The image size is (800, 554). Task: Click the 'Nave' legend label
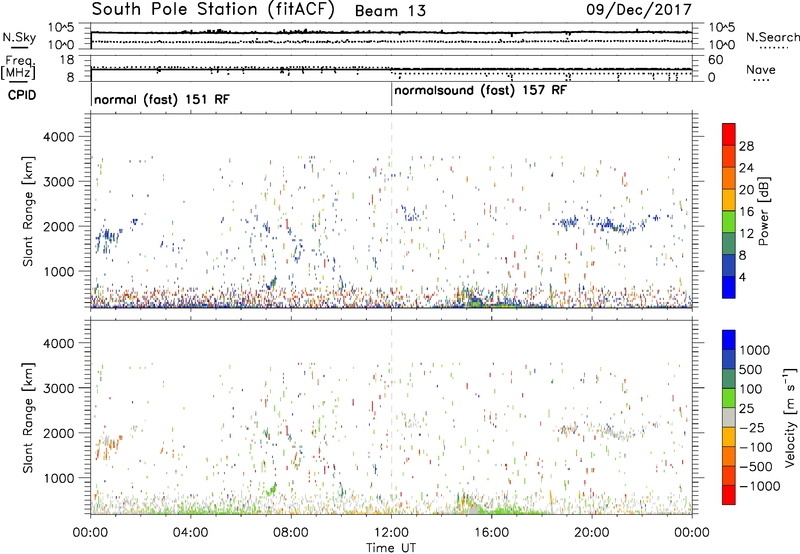(x=761, y=69)
